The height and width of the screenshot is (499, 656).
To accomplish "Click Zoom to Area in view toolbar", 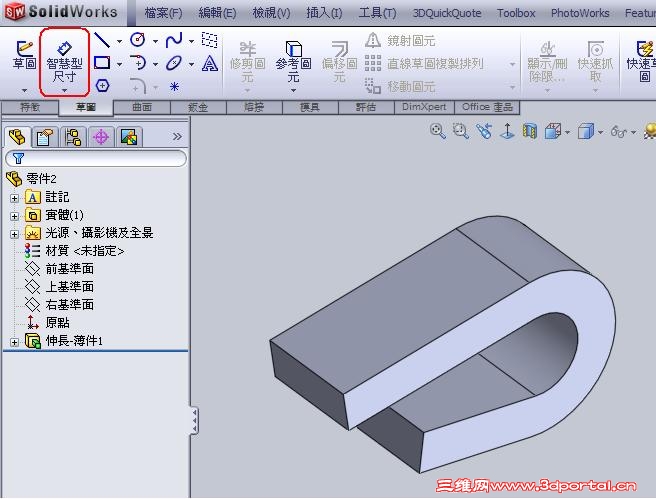I will tap(461, 131).
